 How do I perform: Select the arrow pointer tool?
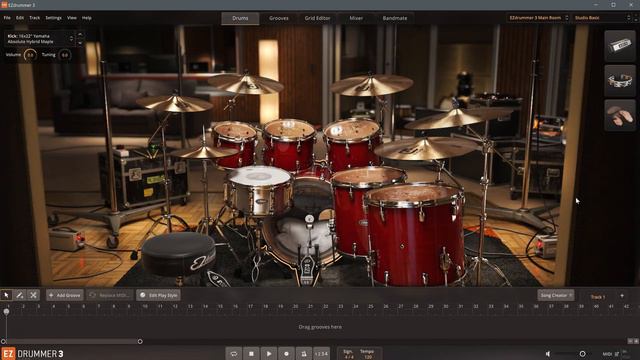(x=6, y=295)
